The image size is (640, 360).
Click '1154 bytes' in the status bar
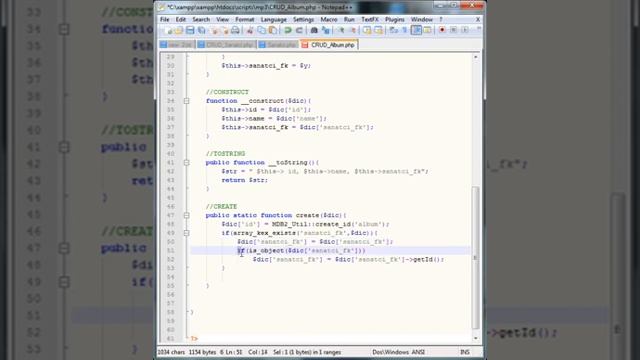click(202, 352)
